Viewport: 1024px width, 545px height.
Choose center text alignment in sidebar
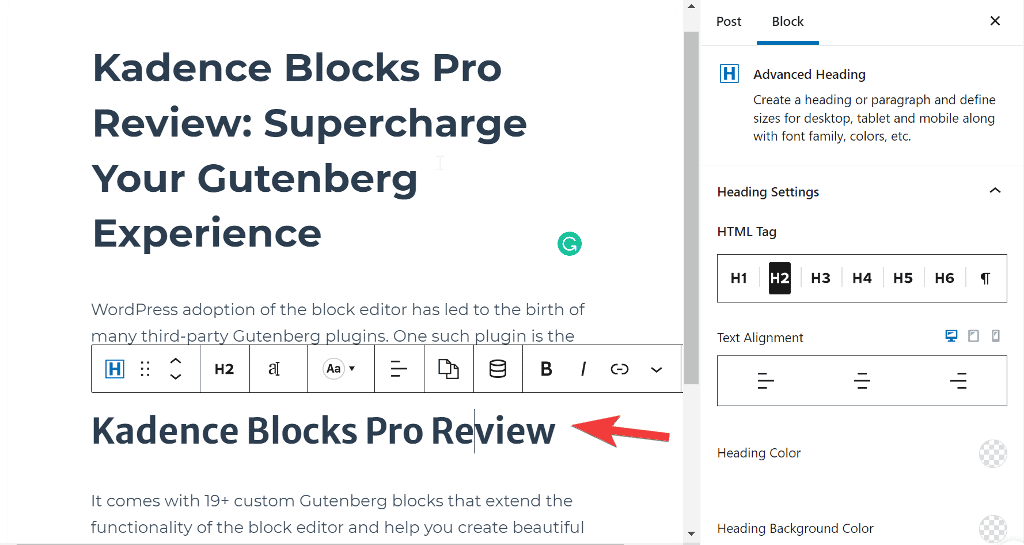click(862, 381)
